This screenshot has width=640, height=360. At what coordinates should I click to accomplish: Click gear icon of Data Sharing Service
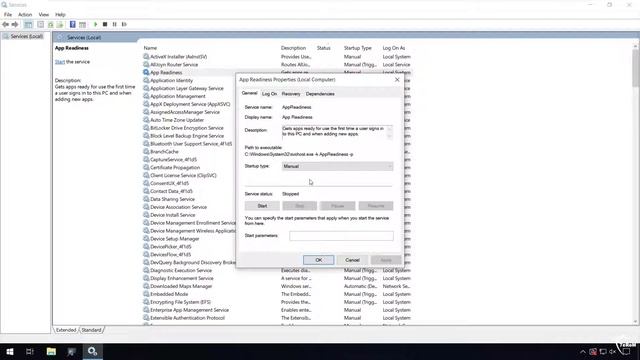pos(146,199)
